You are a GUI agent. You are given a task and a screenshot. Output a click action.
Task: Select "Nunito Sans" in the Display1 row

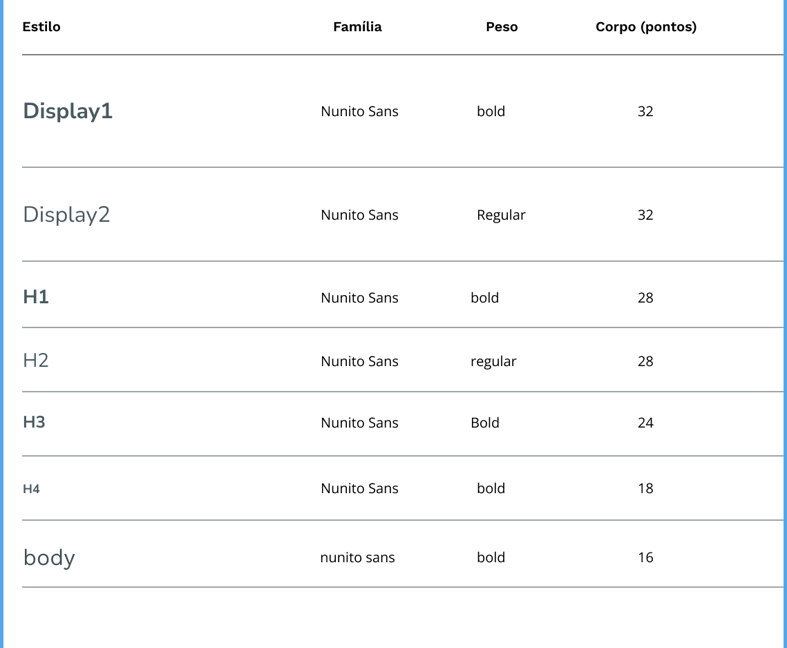pos(359,111)
